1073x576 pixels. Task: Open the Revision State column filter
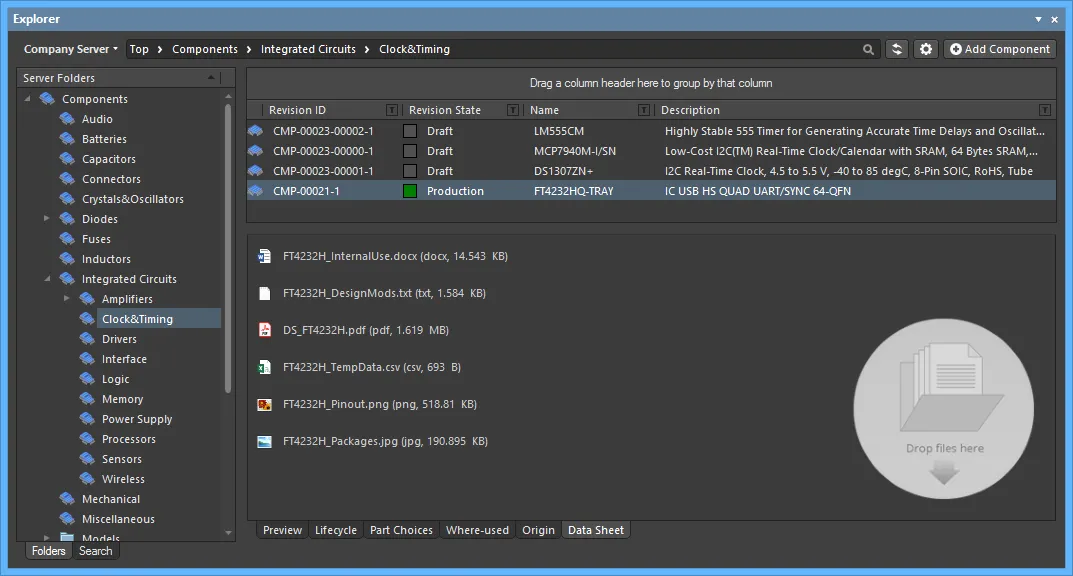click(513, 110)
